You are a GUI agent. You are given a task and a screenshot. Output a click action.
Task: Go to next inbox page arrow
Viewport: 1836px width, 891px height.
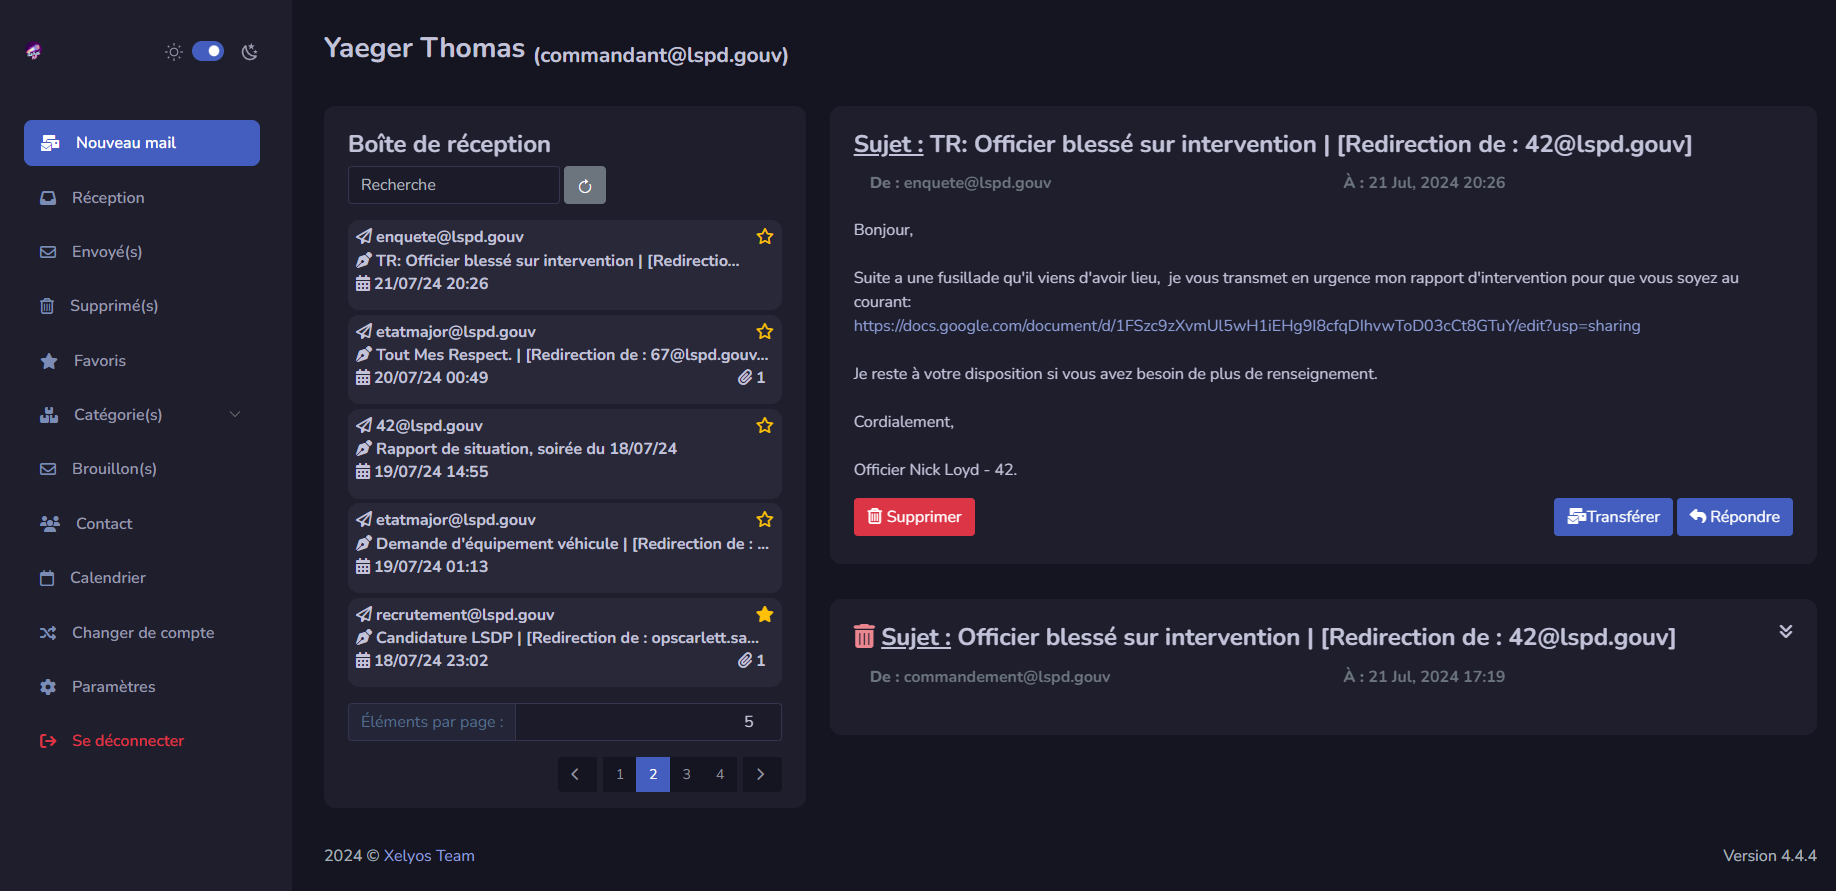761,774
